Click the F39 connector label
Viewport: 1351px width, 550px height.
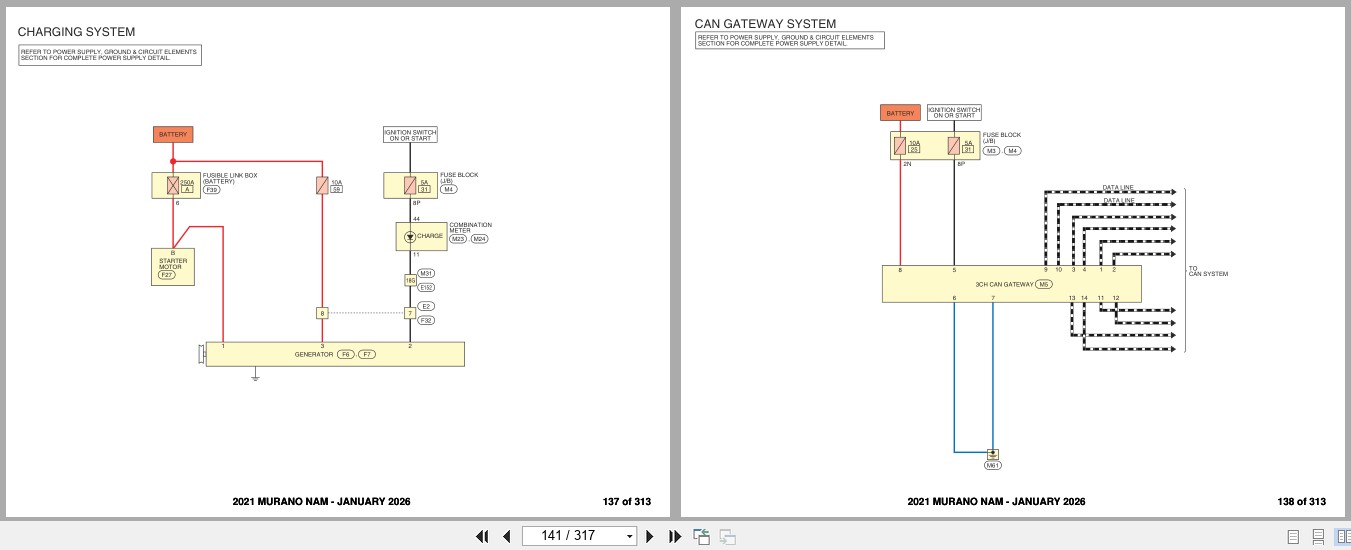coord(212,189)
